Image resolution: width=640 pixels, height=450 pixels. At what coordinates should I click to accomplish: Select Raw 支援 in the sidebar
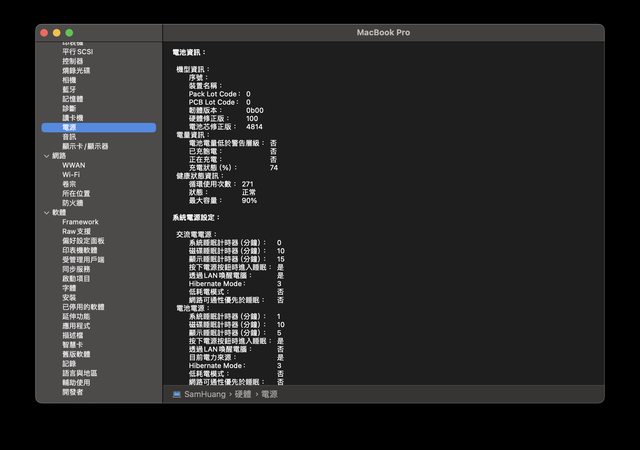point(76,232)
